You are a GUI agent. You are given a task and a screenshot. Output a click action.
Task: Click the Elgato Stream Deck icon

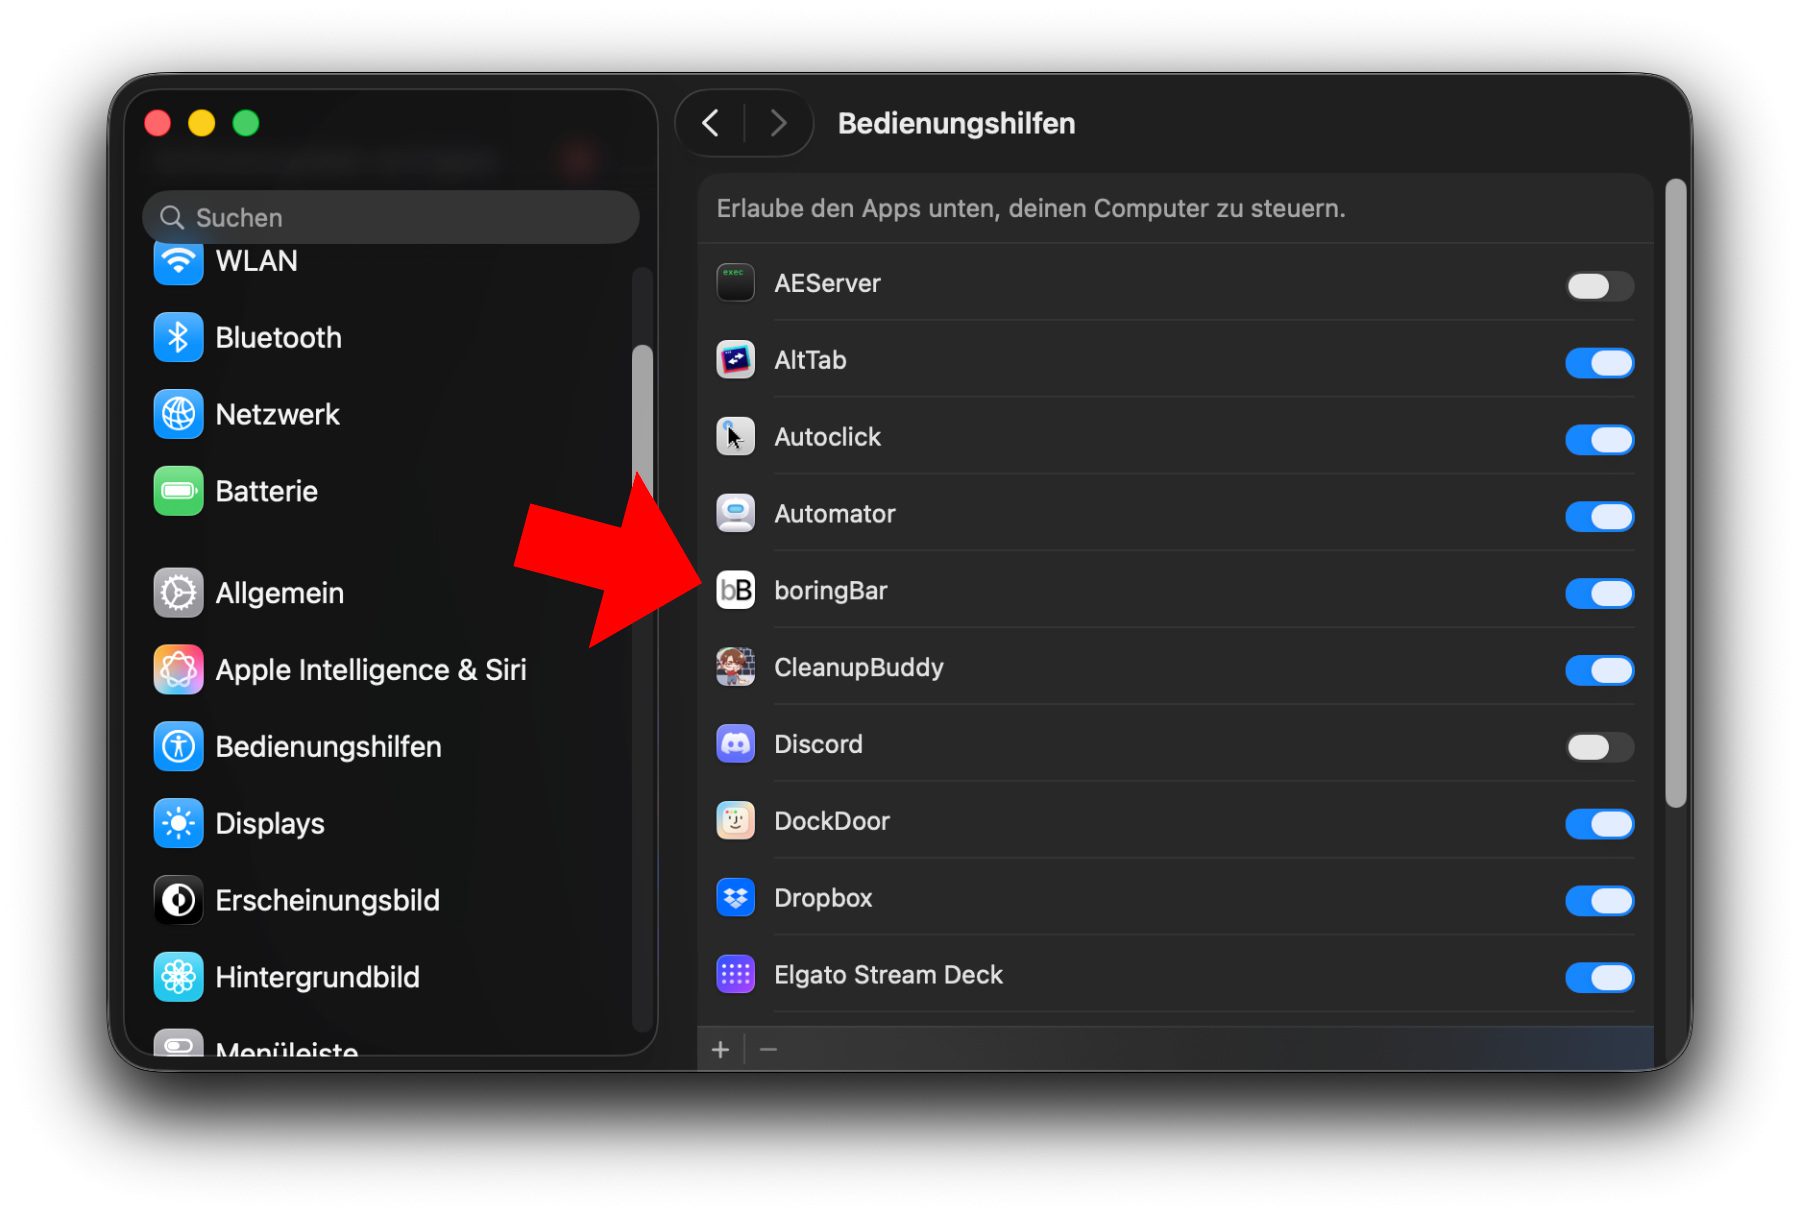pos(736,975)
